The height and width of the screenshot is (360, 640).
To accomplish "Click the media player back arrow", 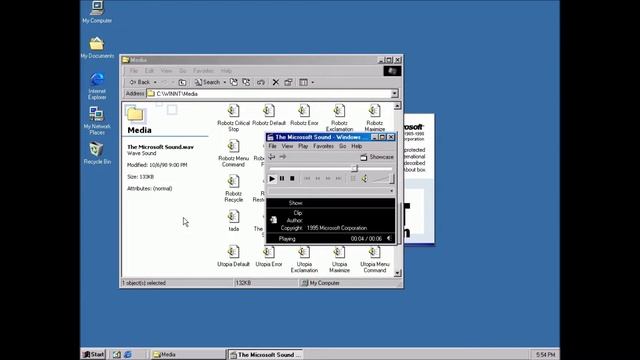I will coord(272,157).
